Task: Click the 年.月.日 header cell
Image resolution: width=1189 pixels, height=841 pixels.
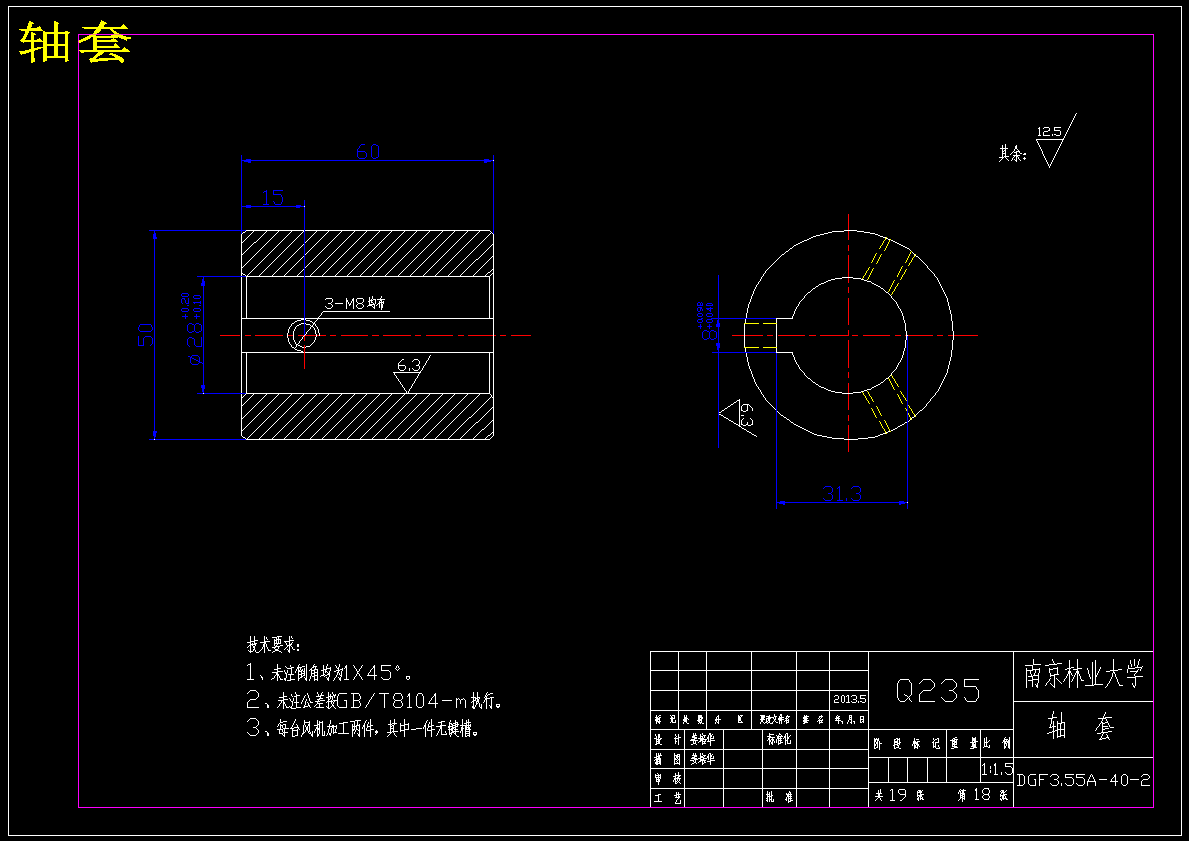Action: coord(849,720)
